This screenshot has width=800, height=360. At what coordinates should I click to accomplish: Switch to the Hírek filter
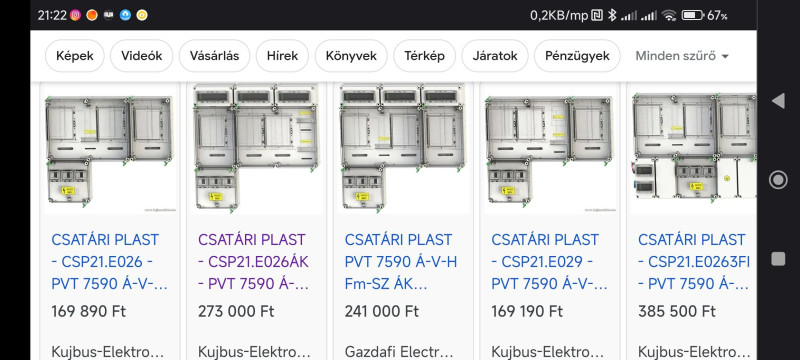[282, 56]
